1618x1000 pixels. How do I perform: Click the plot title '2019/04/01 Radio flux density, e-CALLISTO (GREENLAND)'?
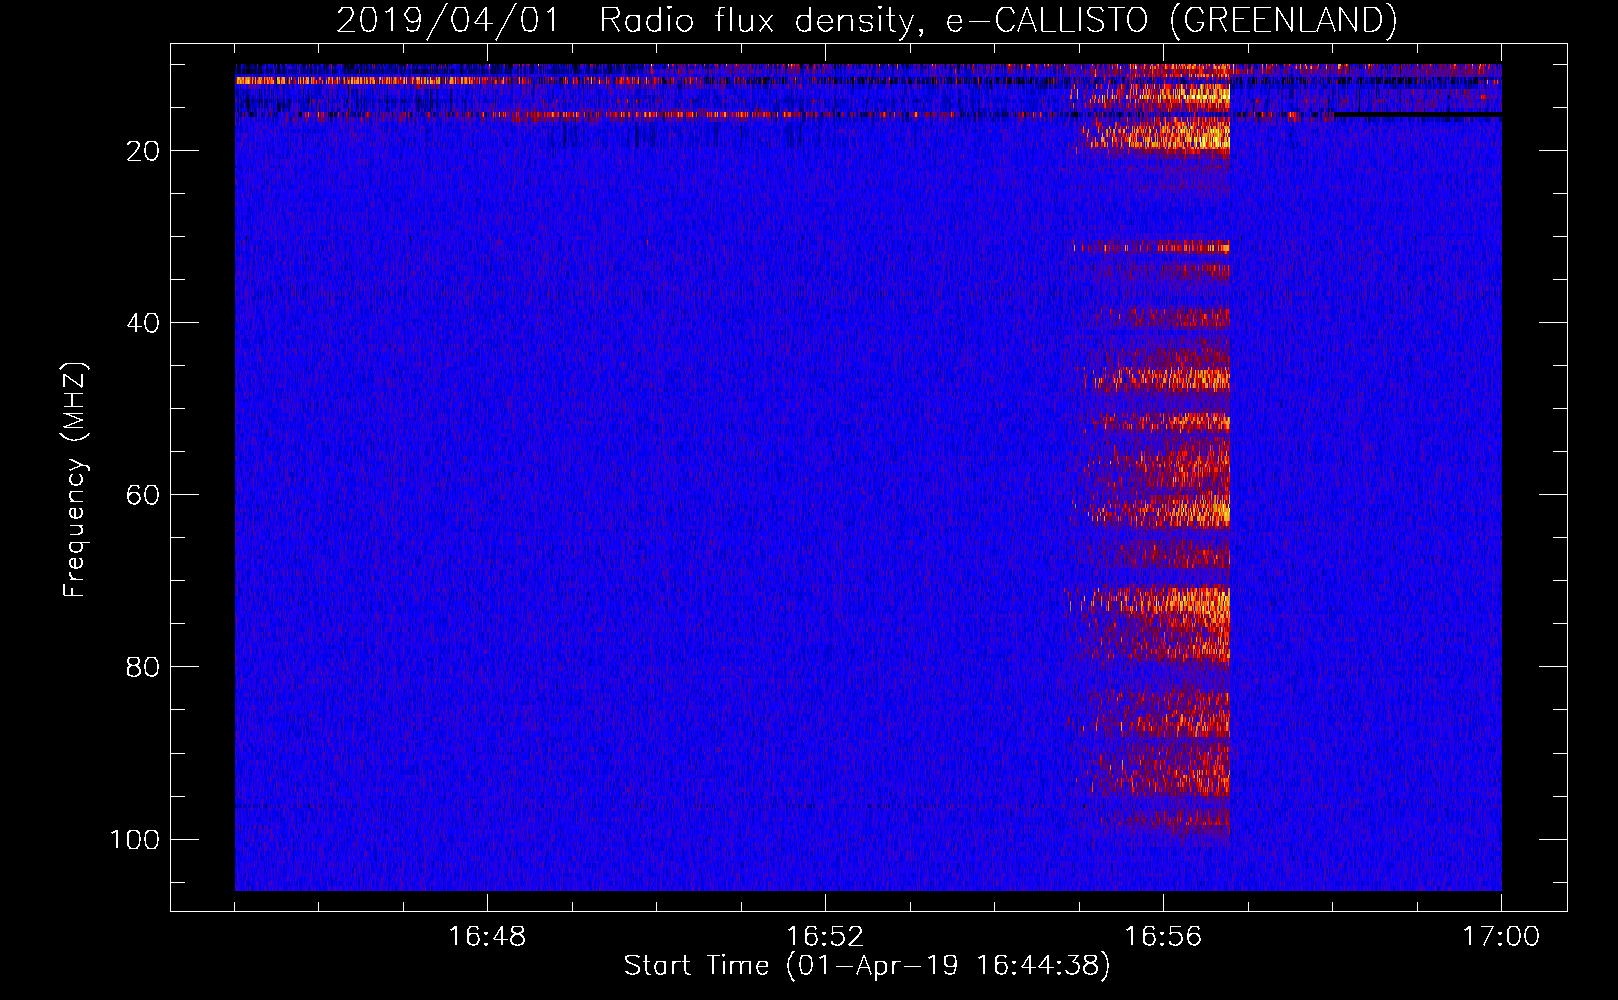pyautogui.click(x=866, y=20)
